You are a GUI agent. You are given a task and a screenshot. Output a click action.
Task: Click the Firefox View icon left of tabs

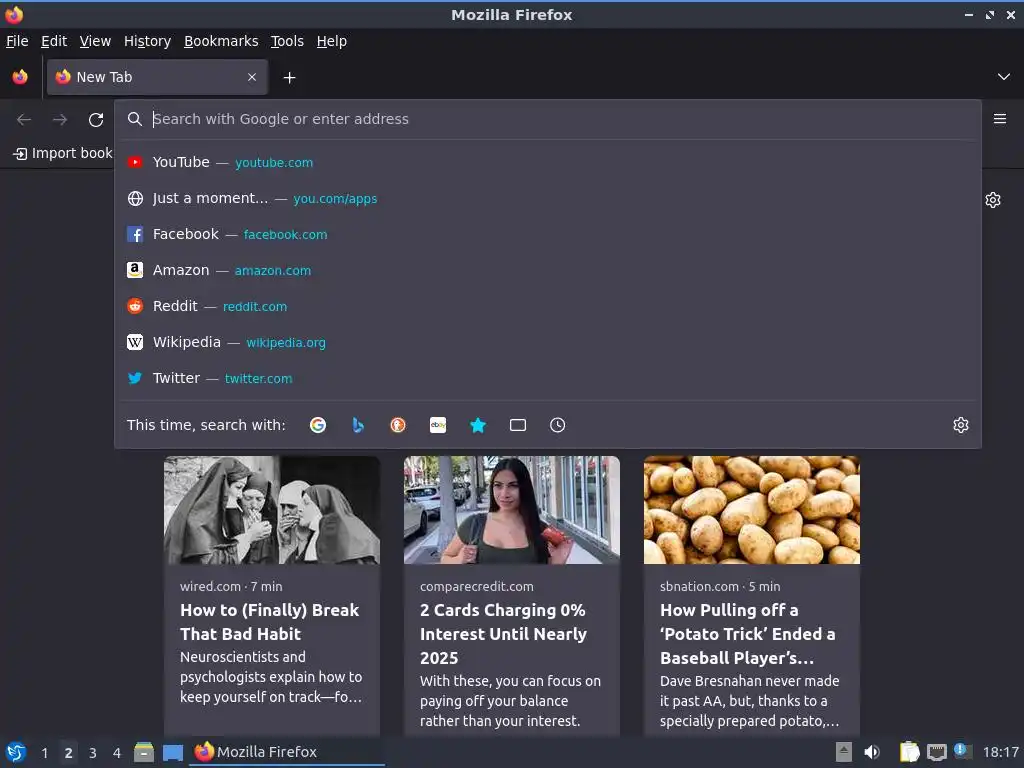20,77
